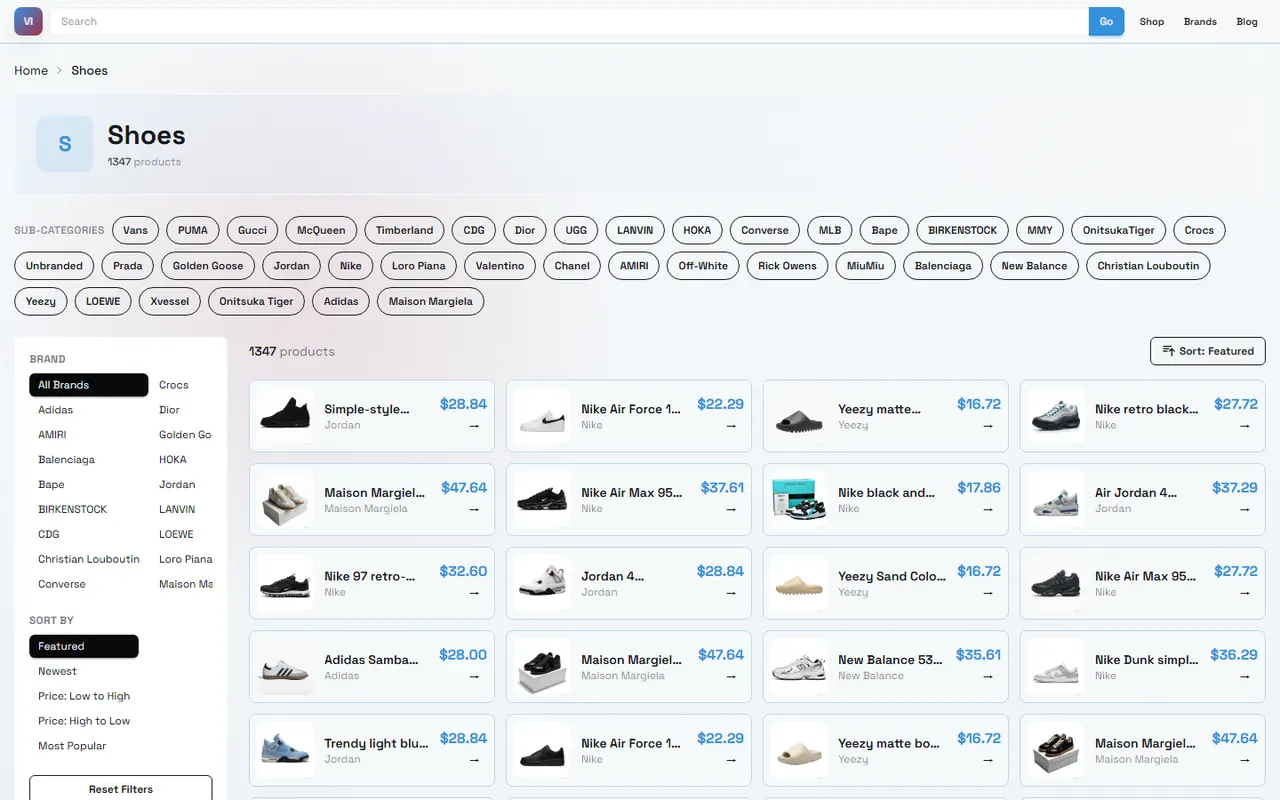Viewport: 1280px width, 800px height.
Task: Click the breadcrumb chevron separator icon
Action: click(x=60, y=71)
